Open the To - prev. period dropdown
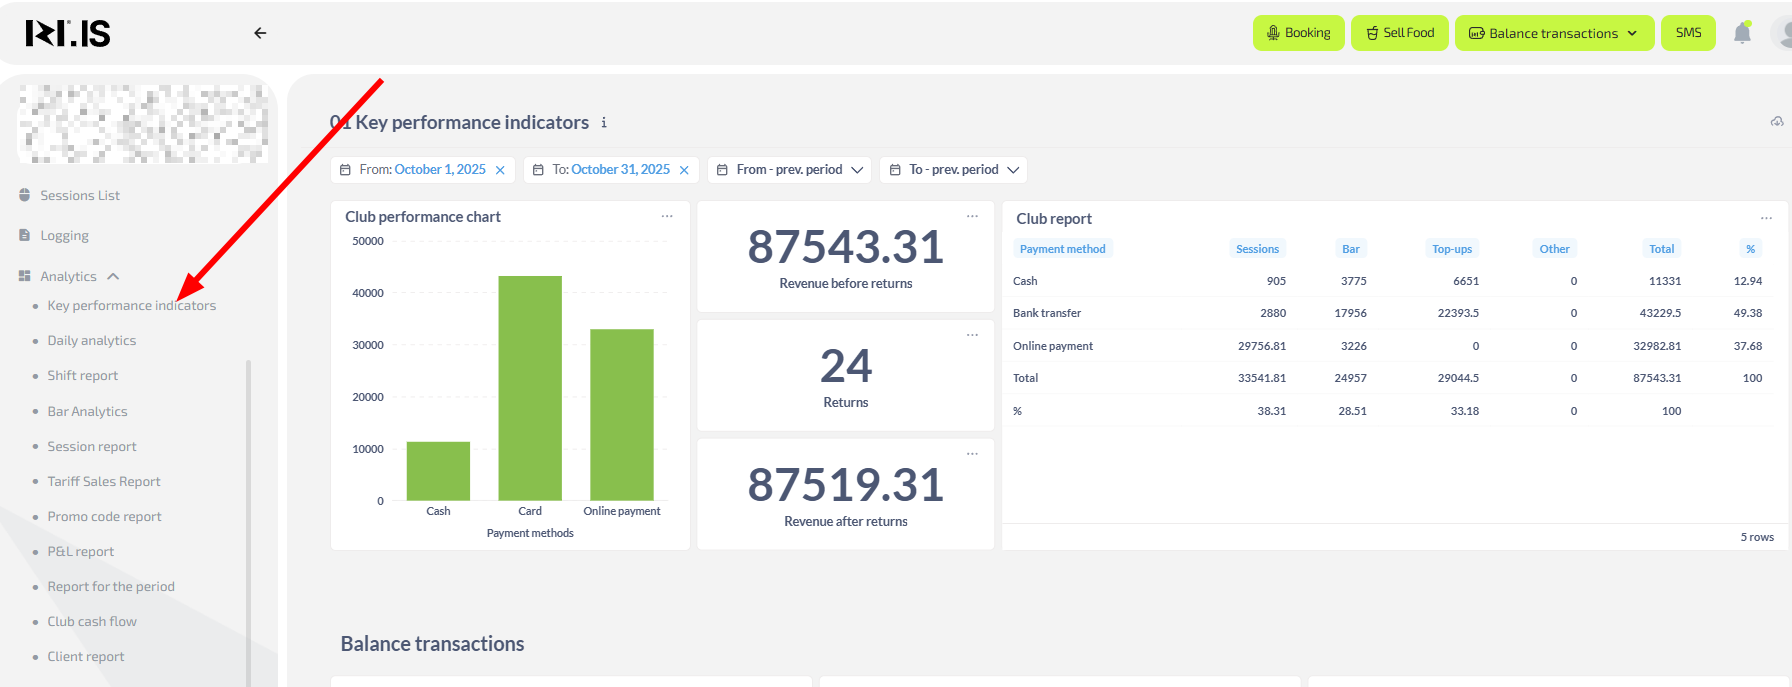The width and height of the screenshot is (1792, 687). 953,170
